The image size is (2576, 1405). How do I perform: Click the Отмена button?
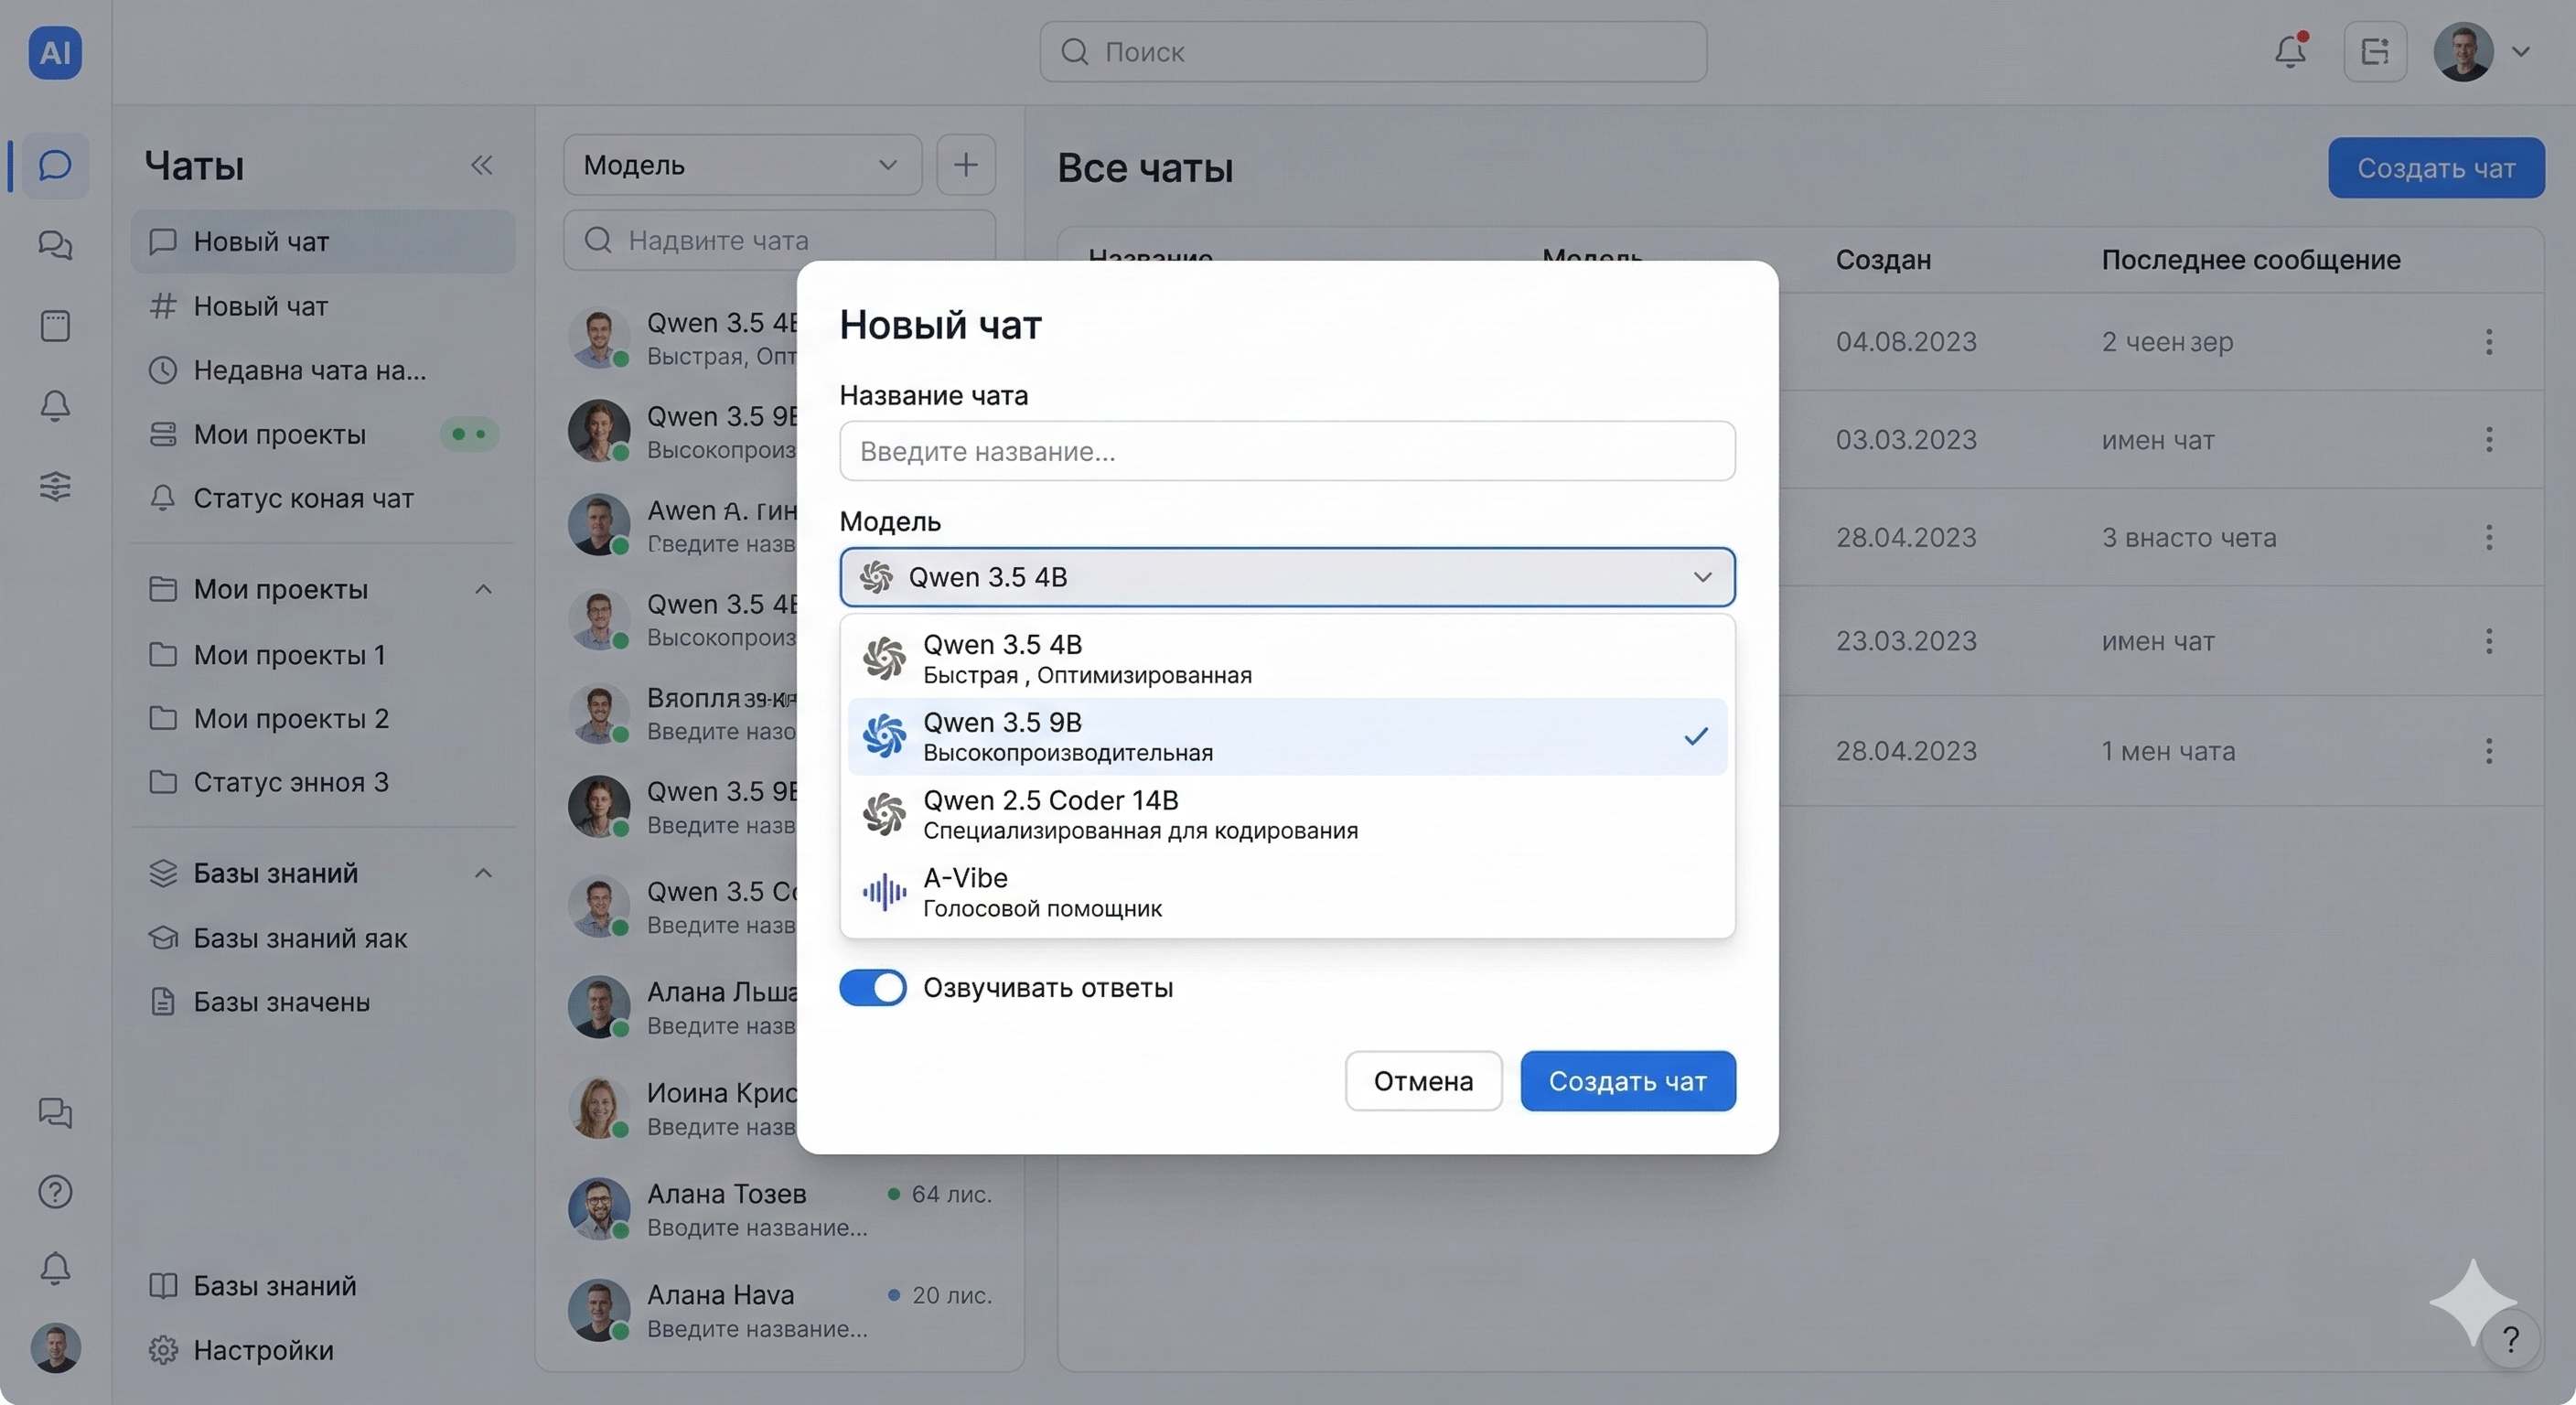1423,1080
